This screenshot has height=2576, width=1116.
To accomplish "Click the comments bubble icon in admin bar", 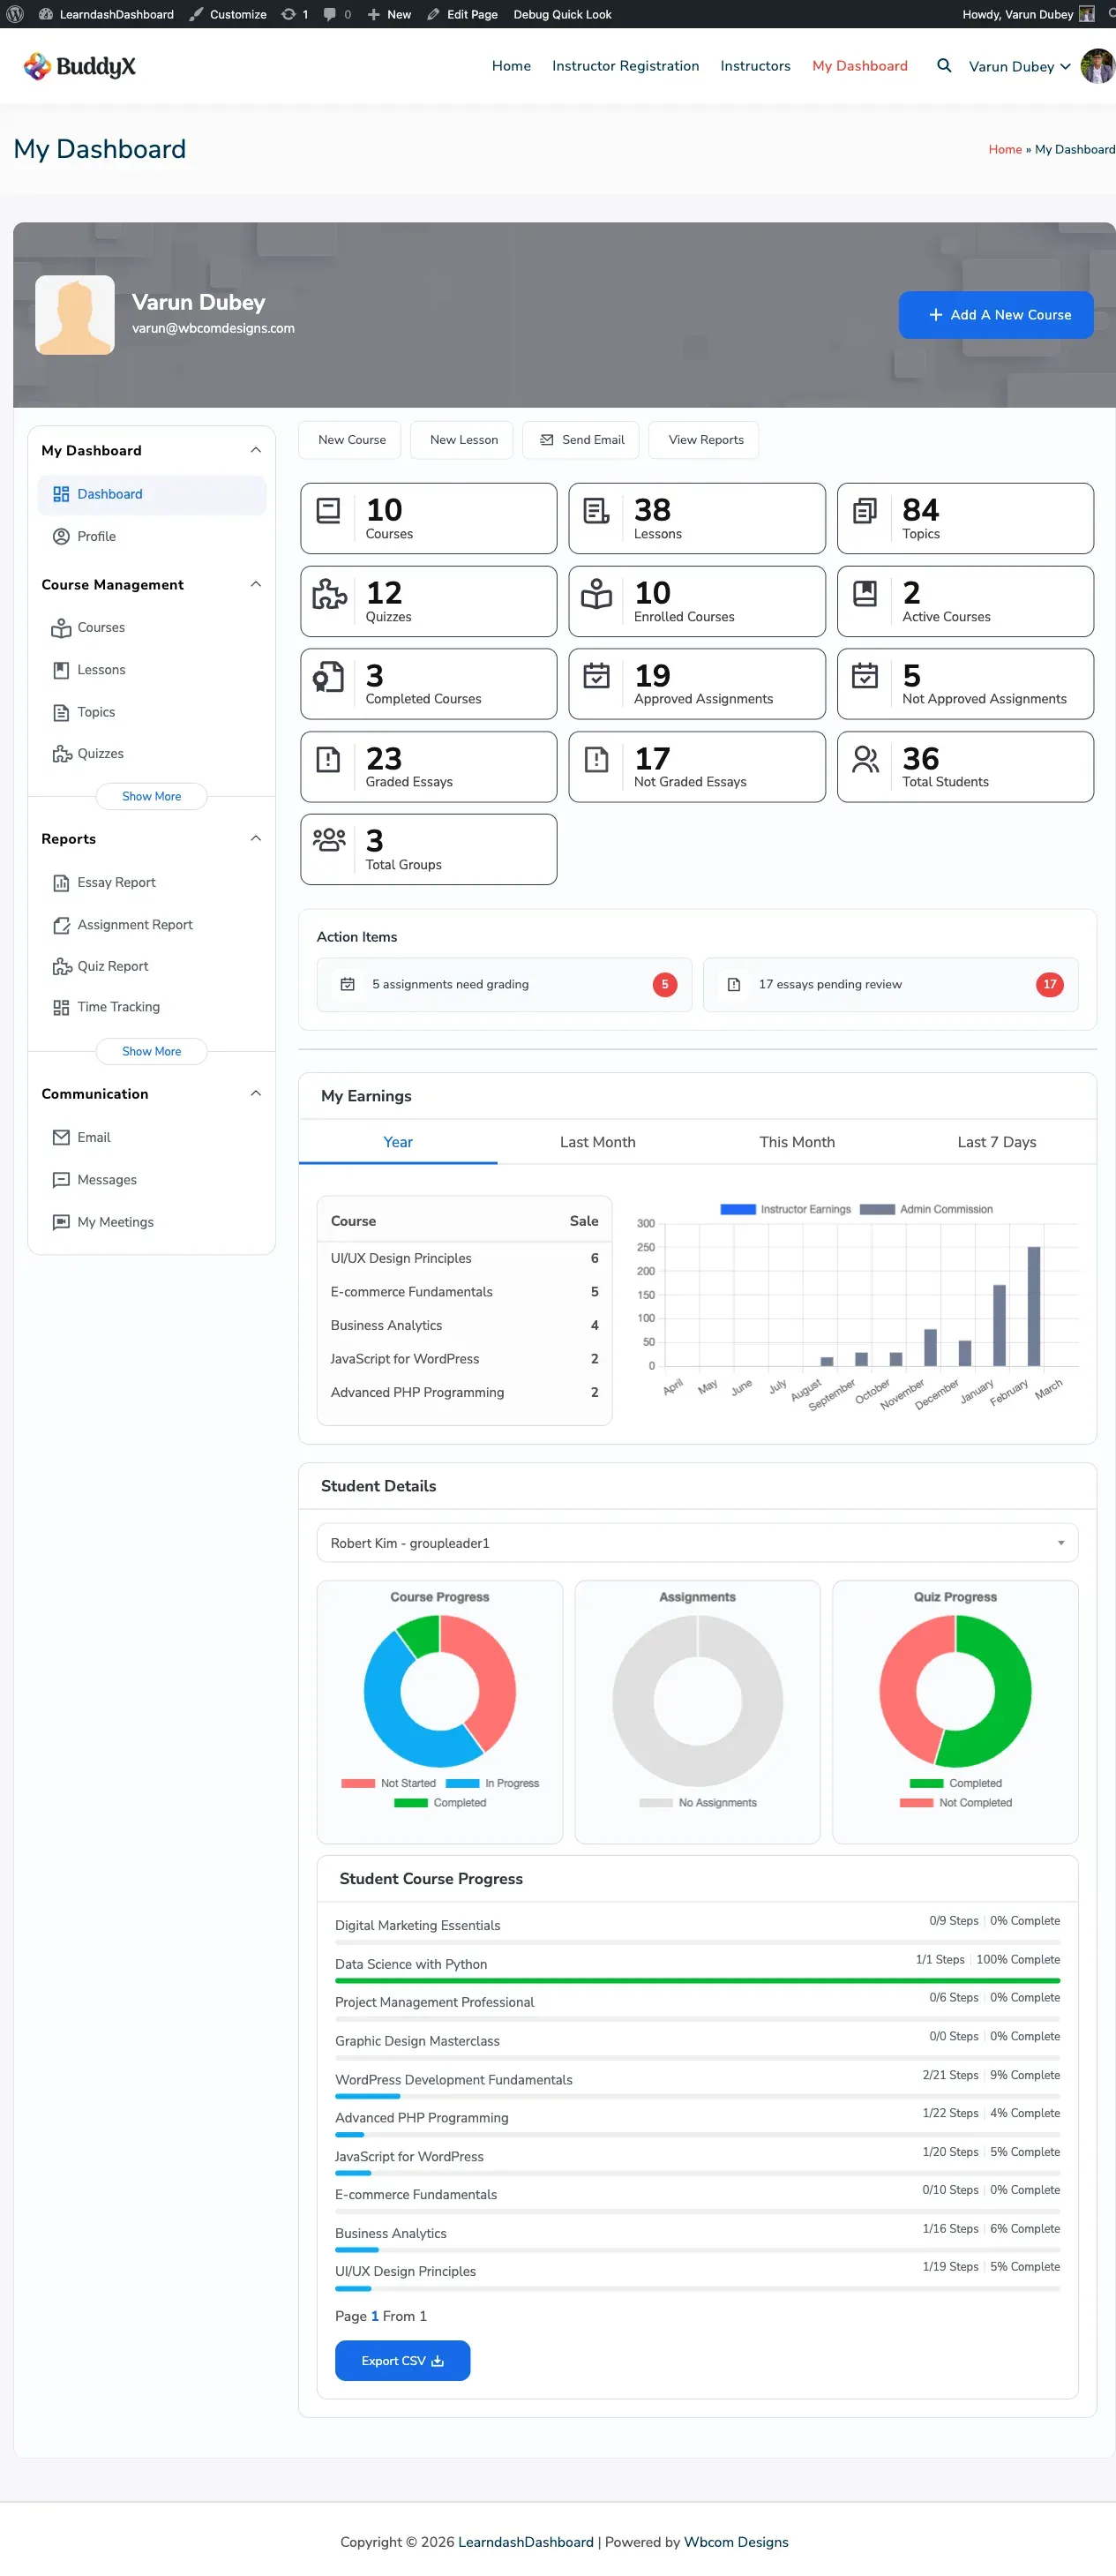I will tap(329, 14).
